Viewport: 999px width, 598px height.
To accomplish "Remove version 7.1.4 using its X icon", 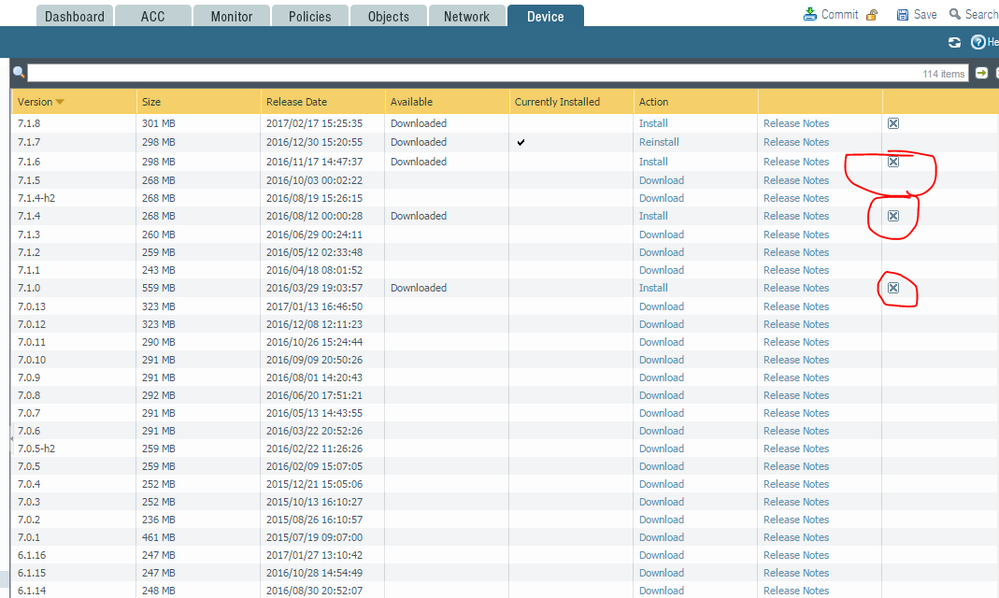I will [893, 216].
